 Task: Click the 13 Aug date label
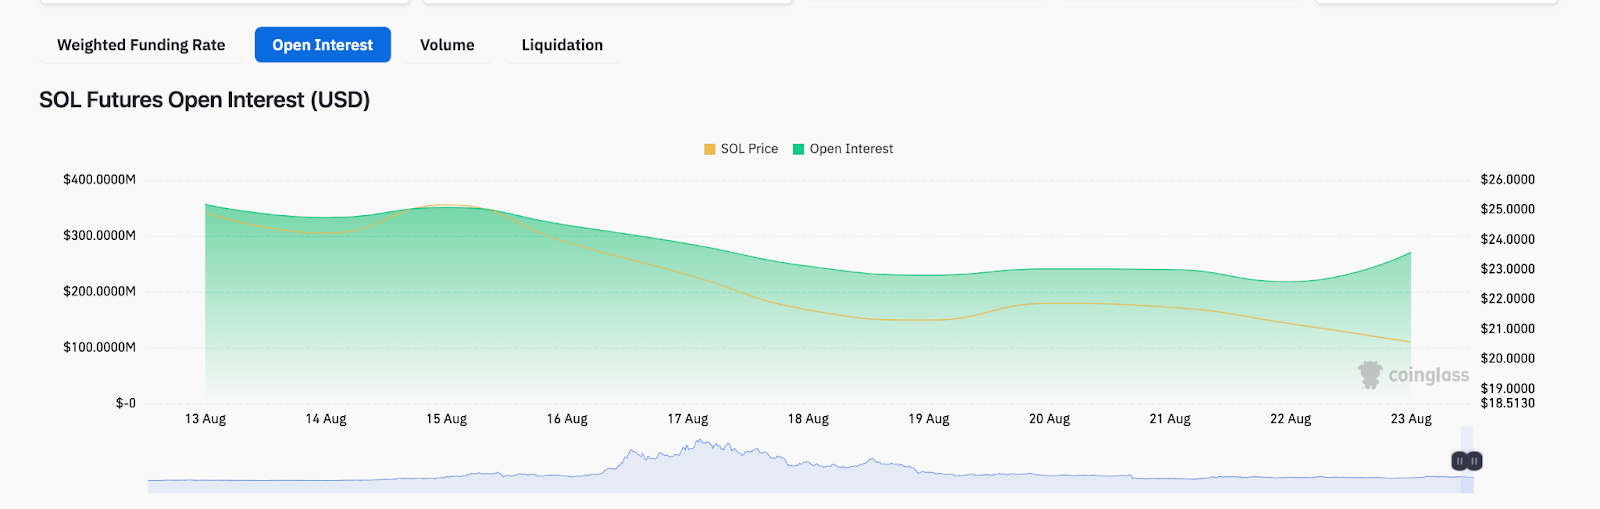[x=205, y=419]
